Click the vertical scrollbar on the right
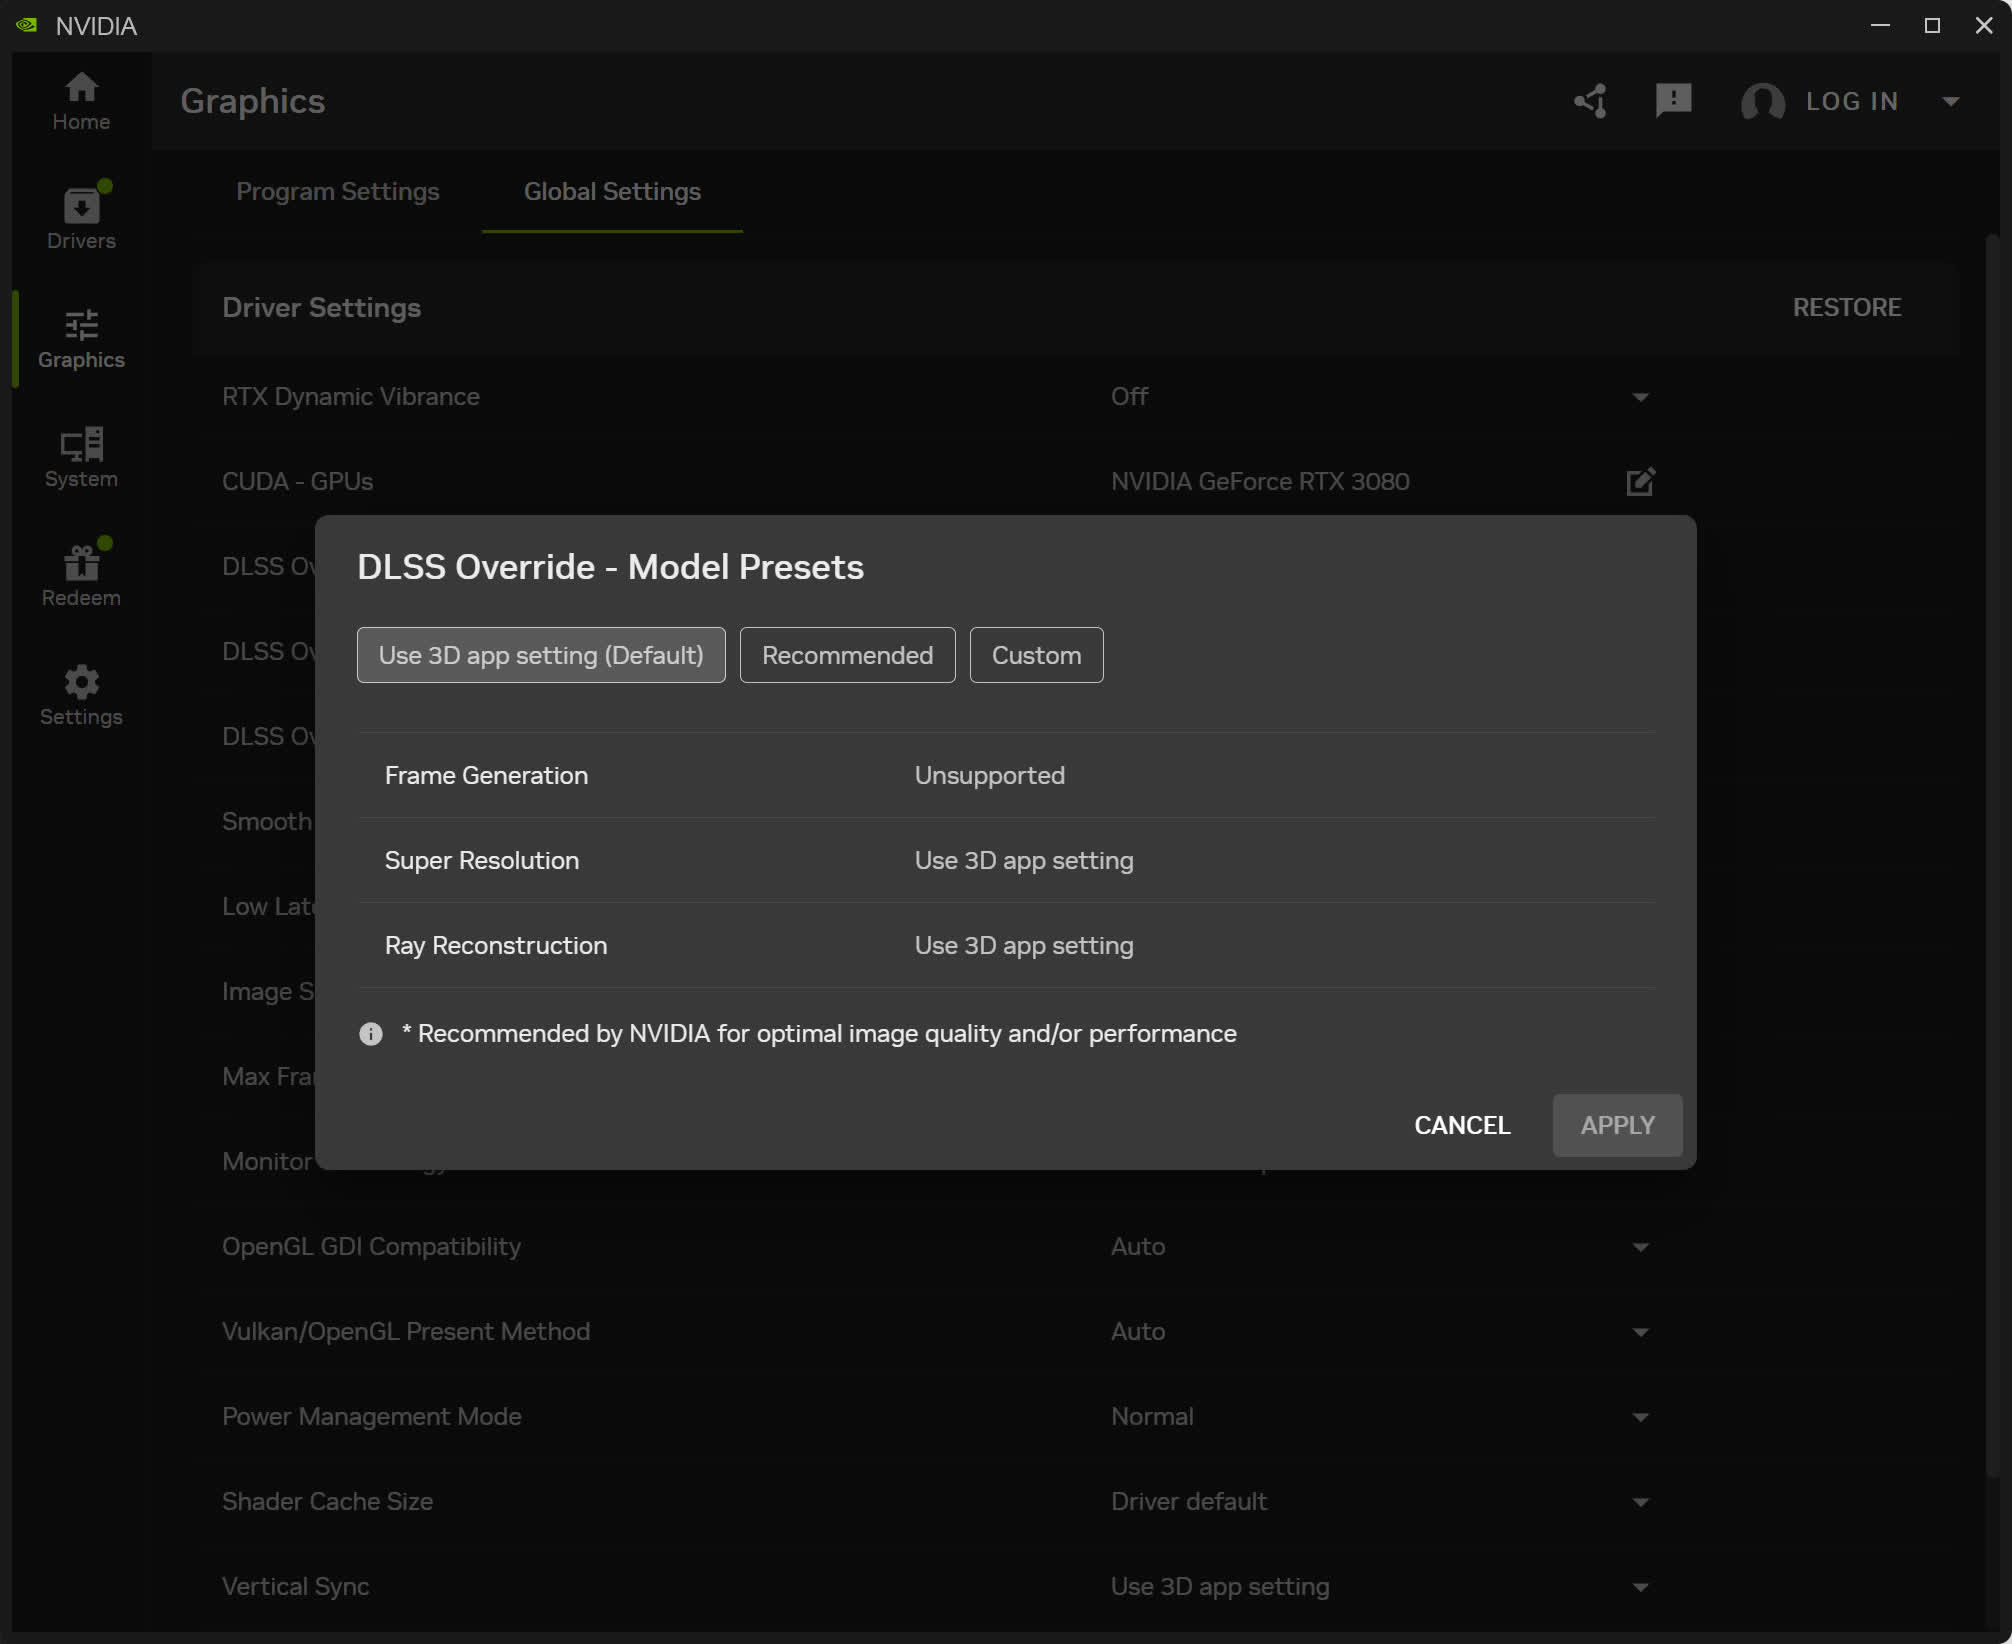The width and height of the screenshot is (2012, 1644). pos(1991,850)
